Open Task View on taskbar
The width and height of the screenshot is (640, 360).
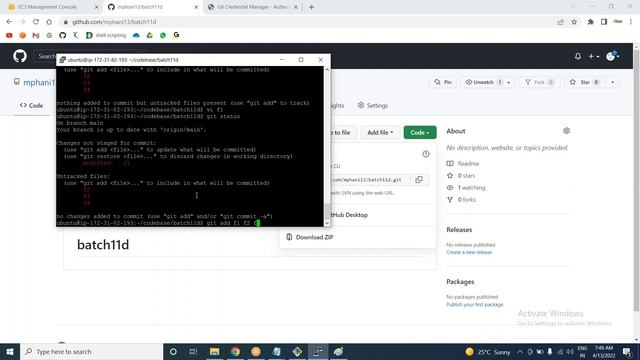click(x=193, y=351)
